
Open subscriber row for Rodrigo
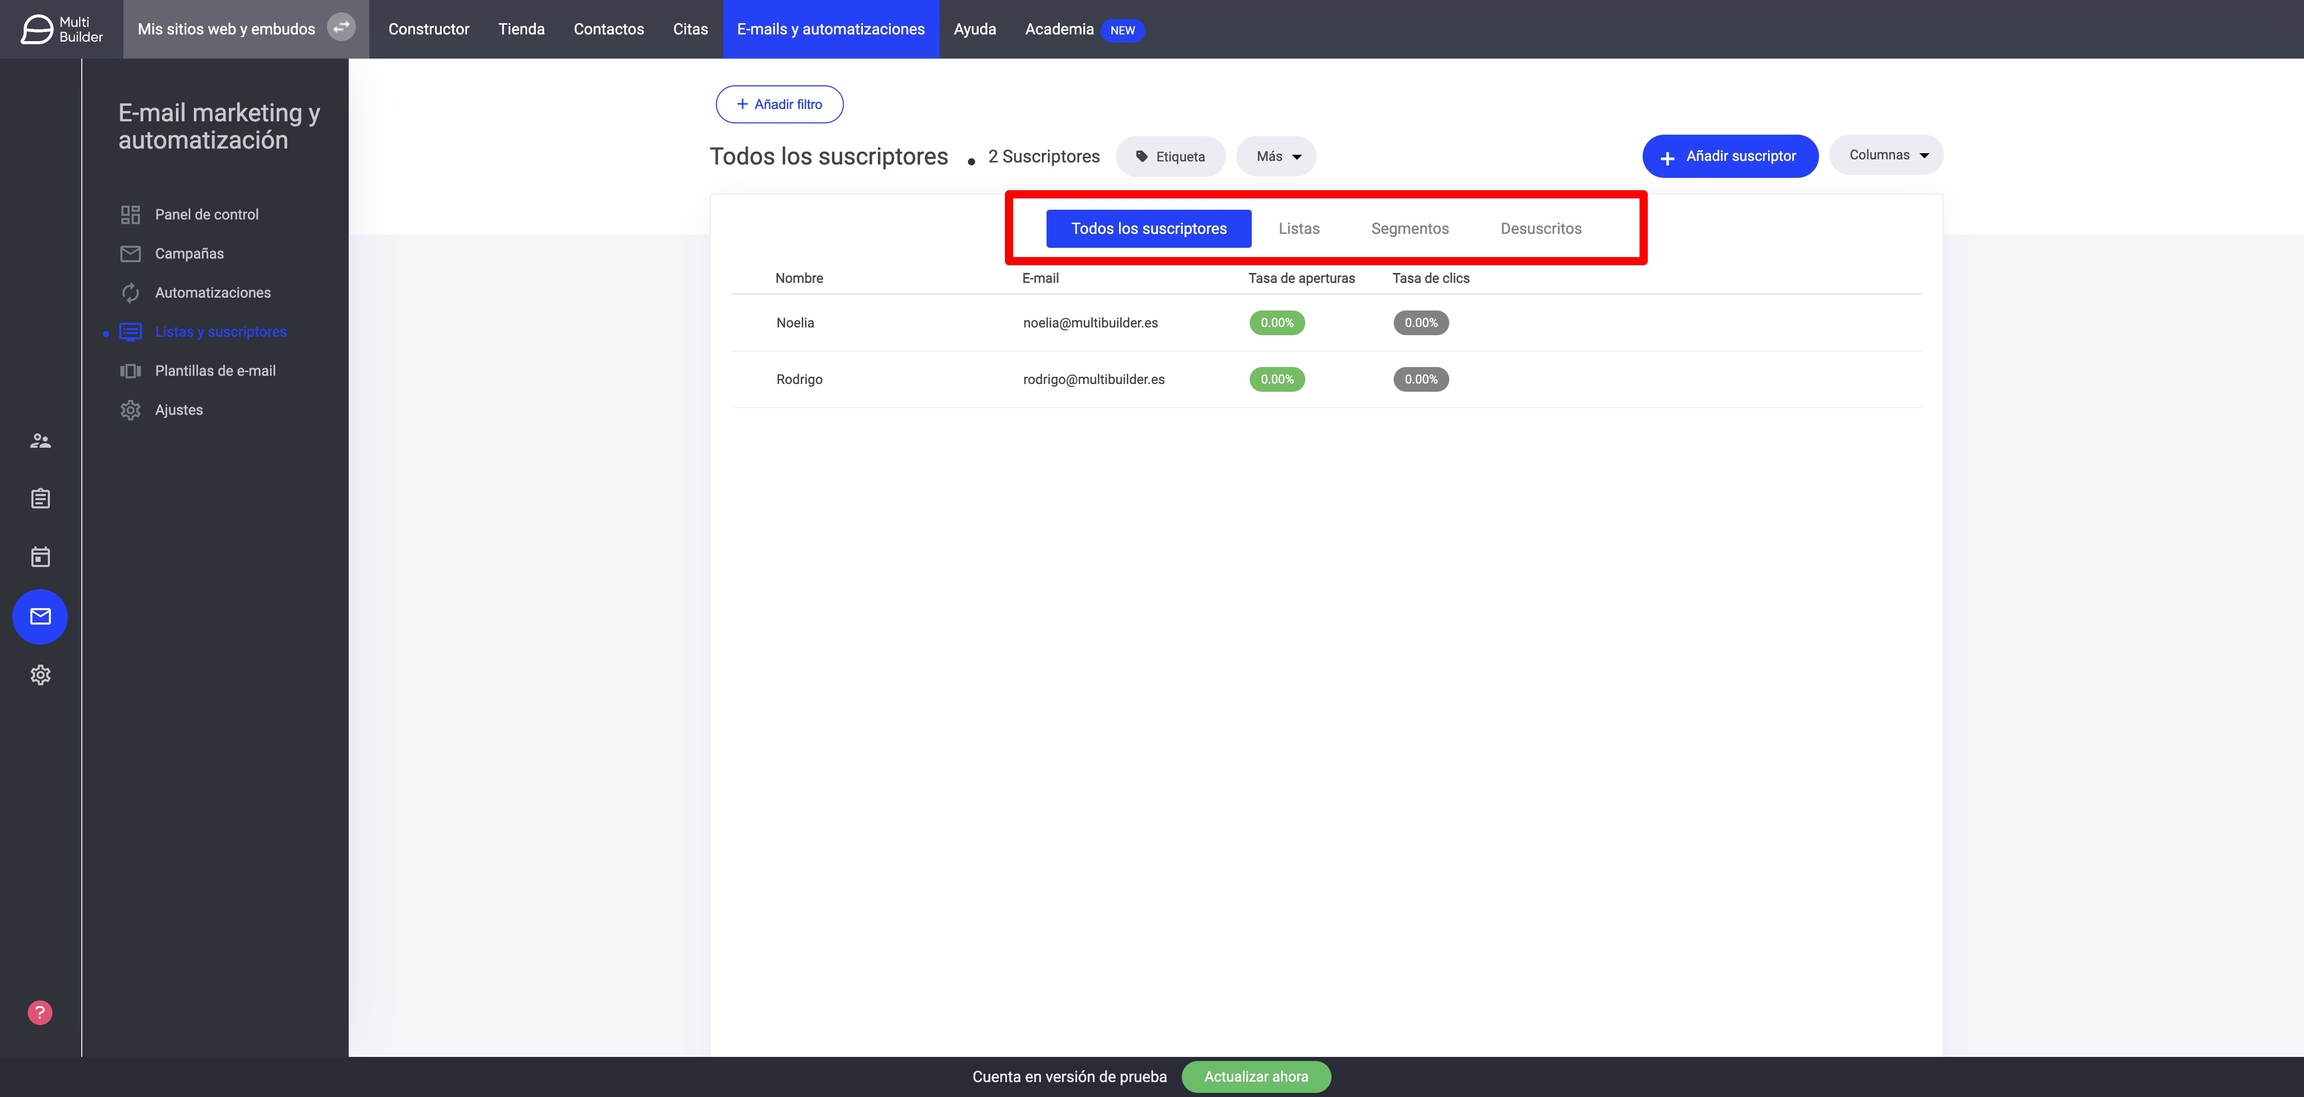click(x=799, y=380)
